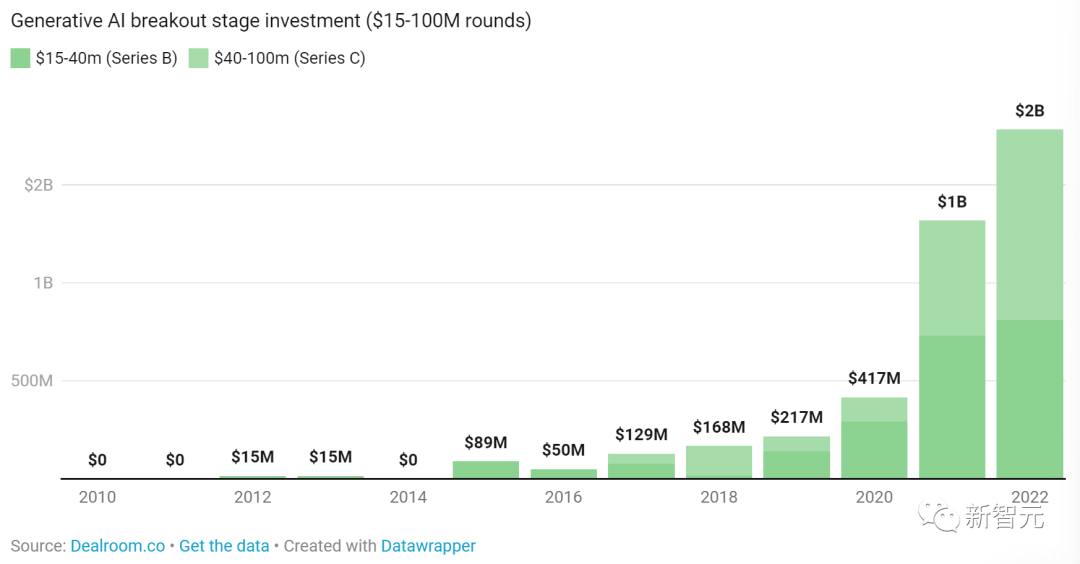1080x564 pixels.
Task: Click the bar labeled $50M
Action: point(563,473)
